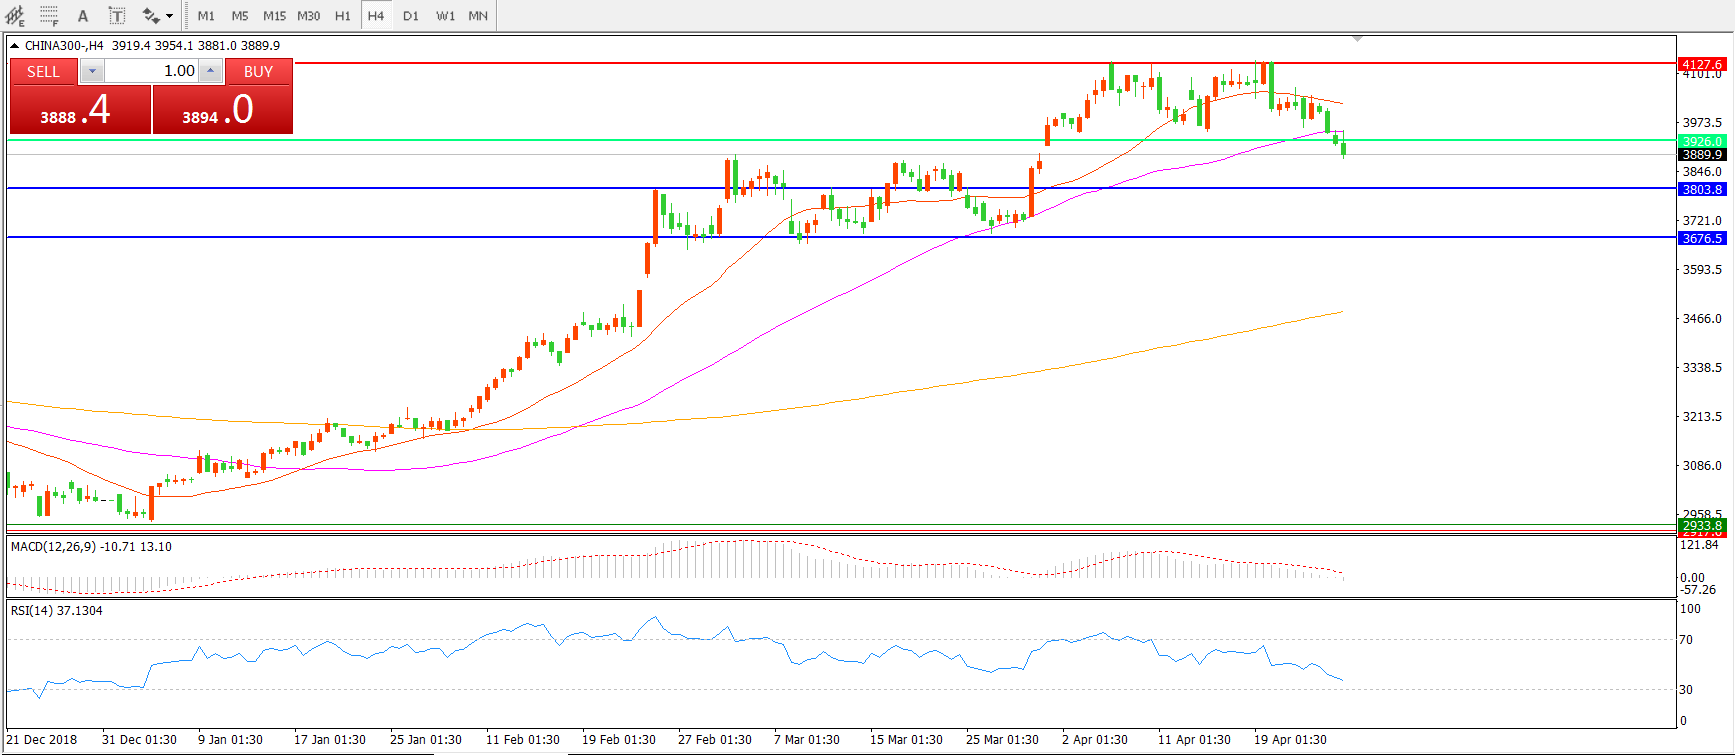Pick the Text tool (A icon)
The width and height of the screenshot is (1735, 755).
pos(83,16)
